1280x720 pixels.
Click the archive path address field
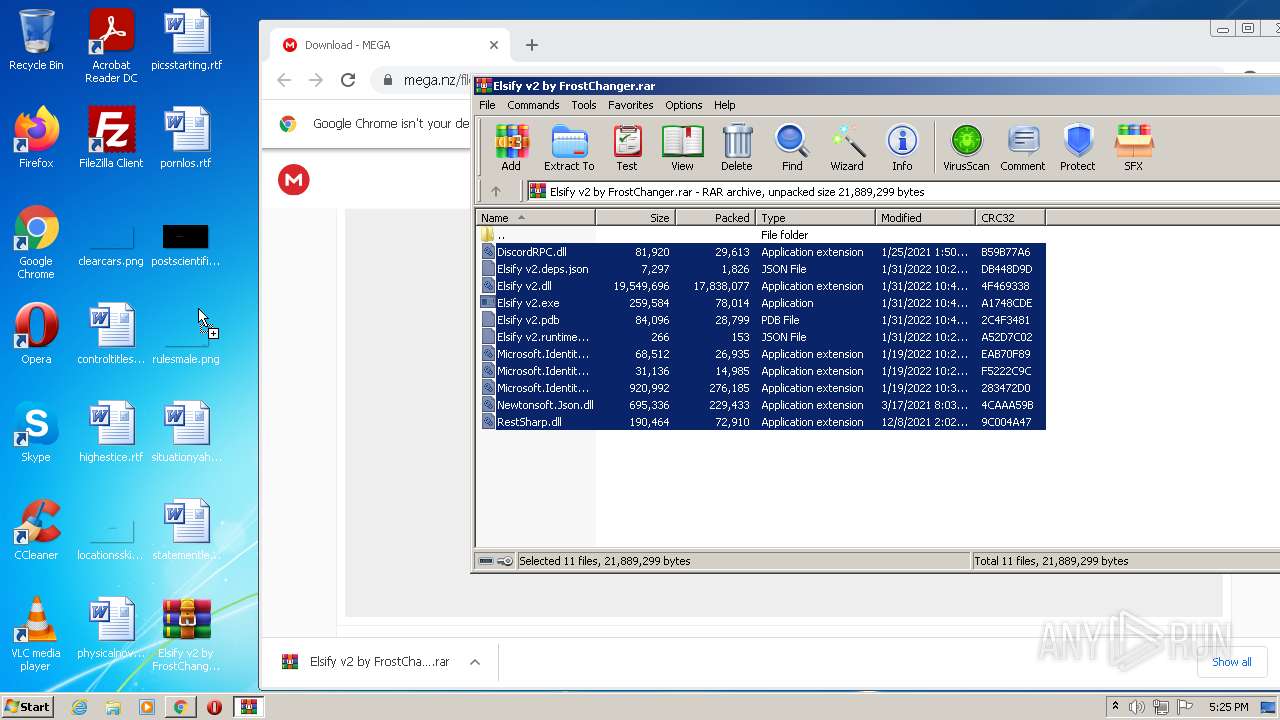903,192
